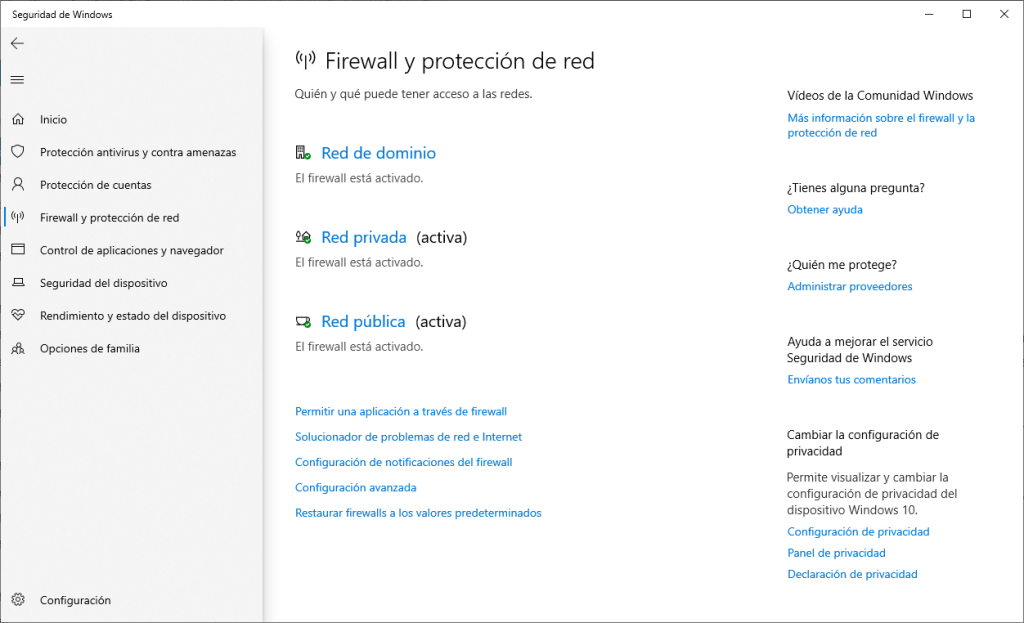Open the Red de dominio settings

tap(378, 153)
